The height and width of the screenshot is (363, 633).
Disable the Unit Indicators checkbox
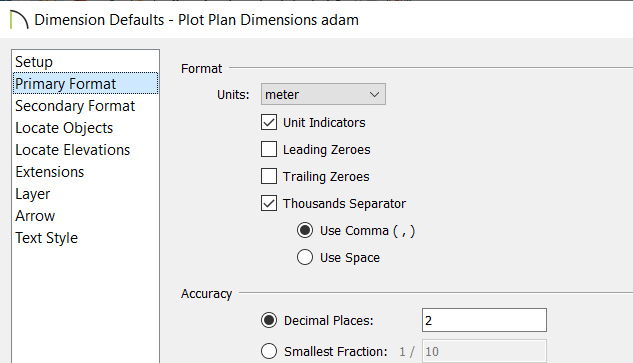pos(269,122)
